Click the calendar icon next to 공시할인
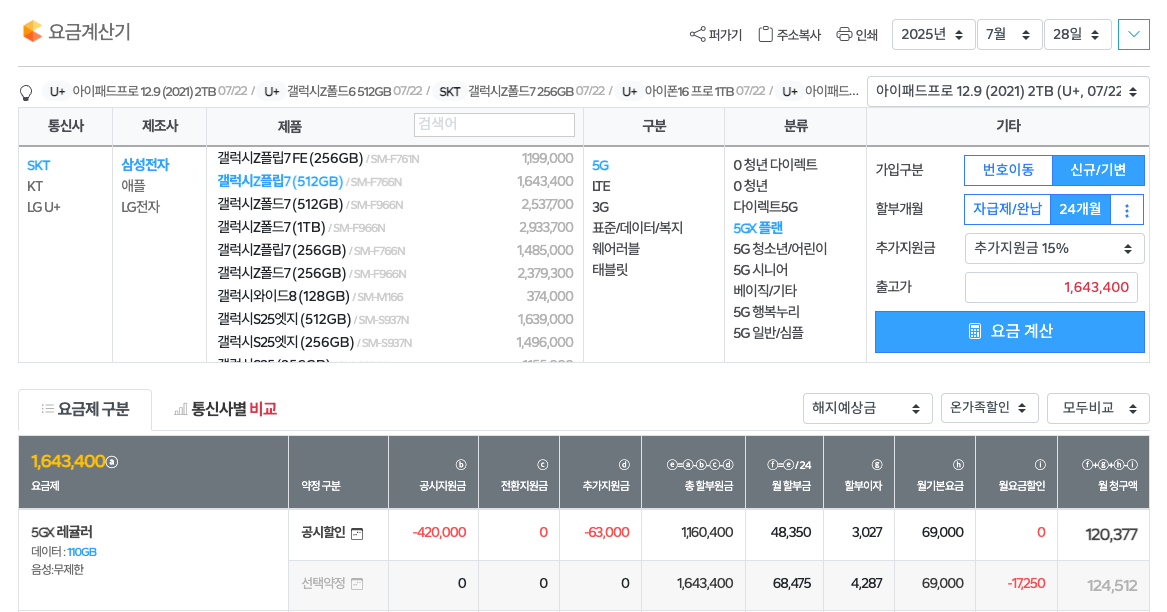Screen dimensions: 1167x612 (357, 534)
